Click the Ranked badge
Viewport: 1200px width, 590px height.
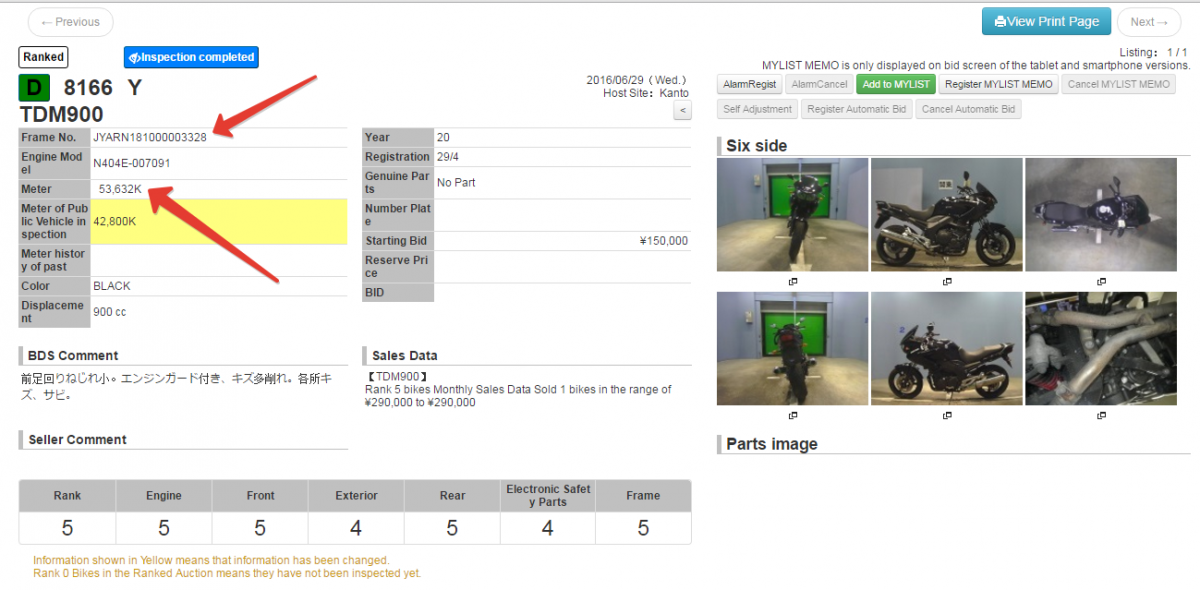(x=44, y=57)
